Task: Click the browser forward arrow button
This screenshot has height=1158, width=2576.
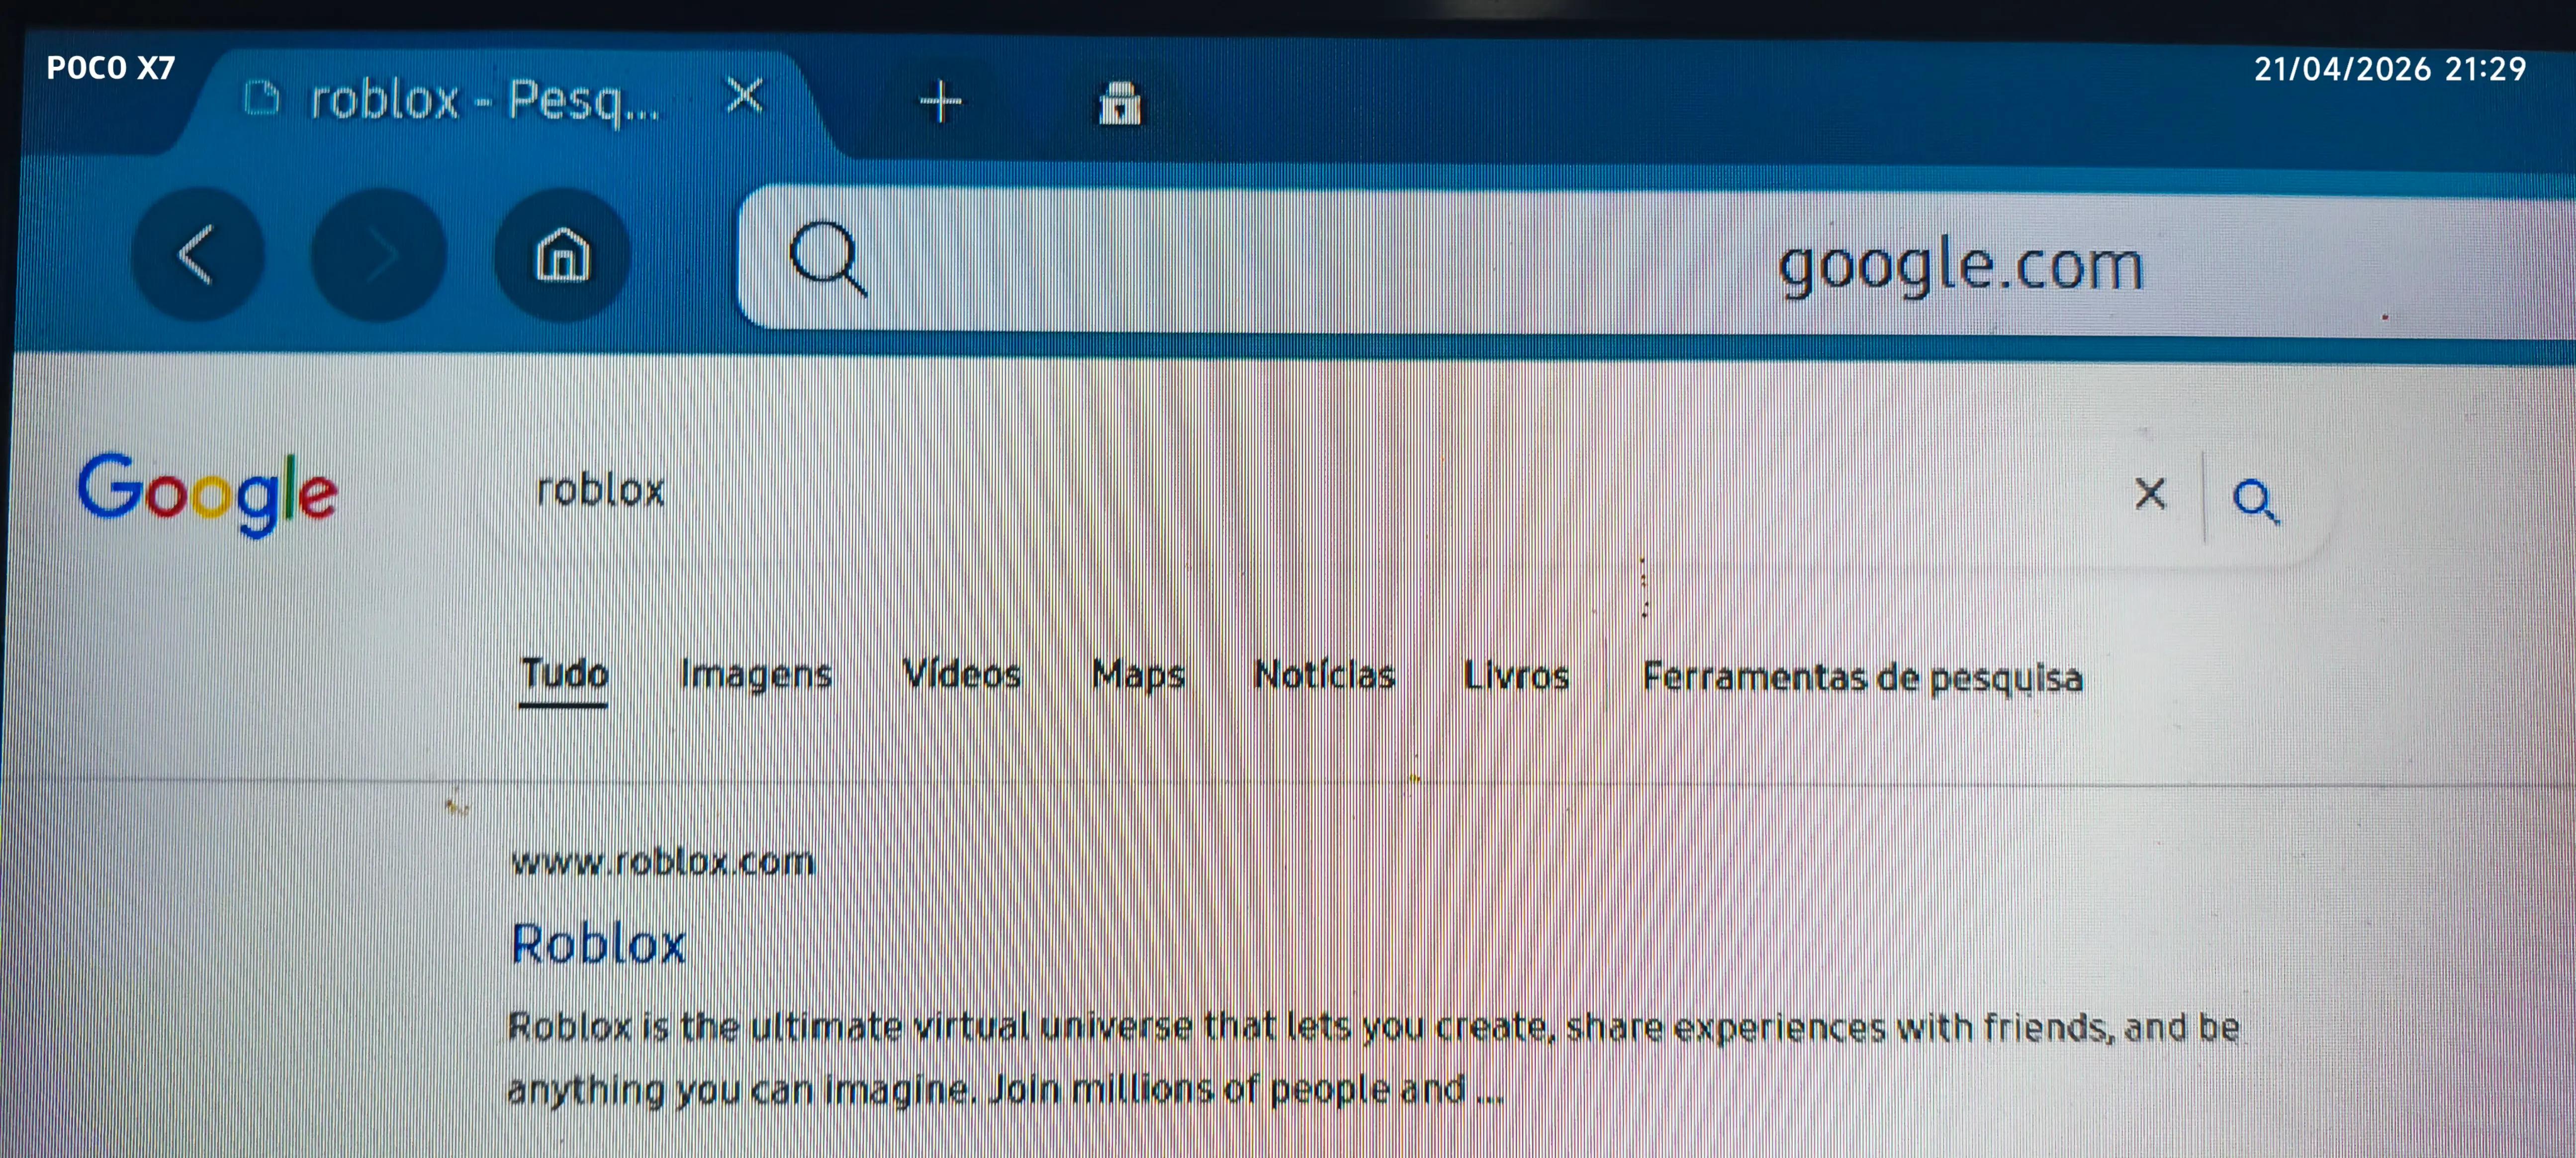Action: click(x=379, y=255)
